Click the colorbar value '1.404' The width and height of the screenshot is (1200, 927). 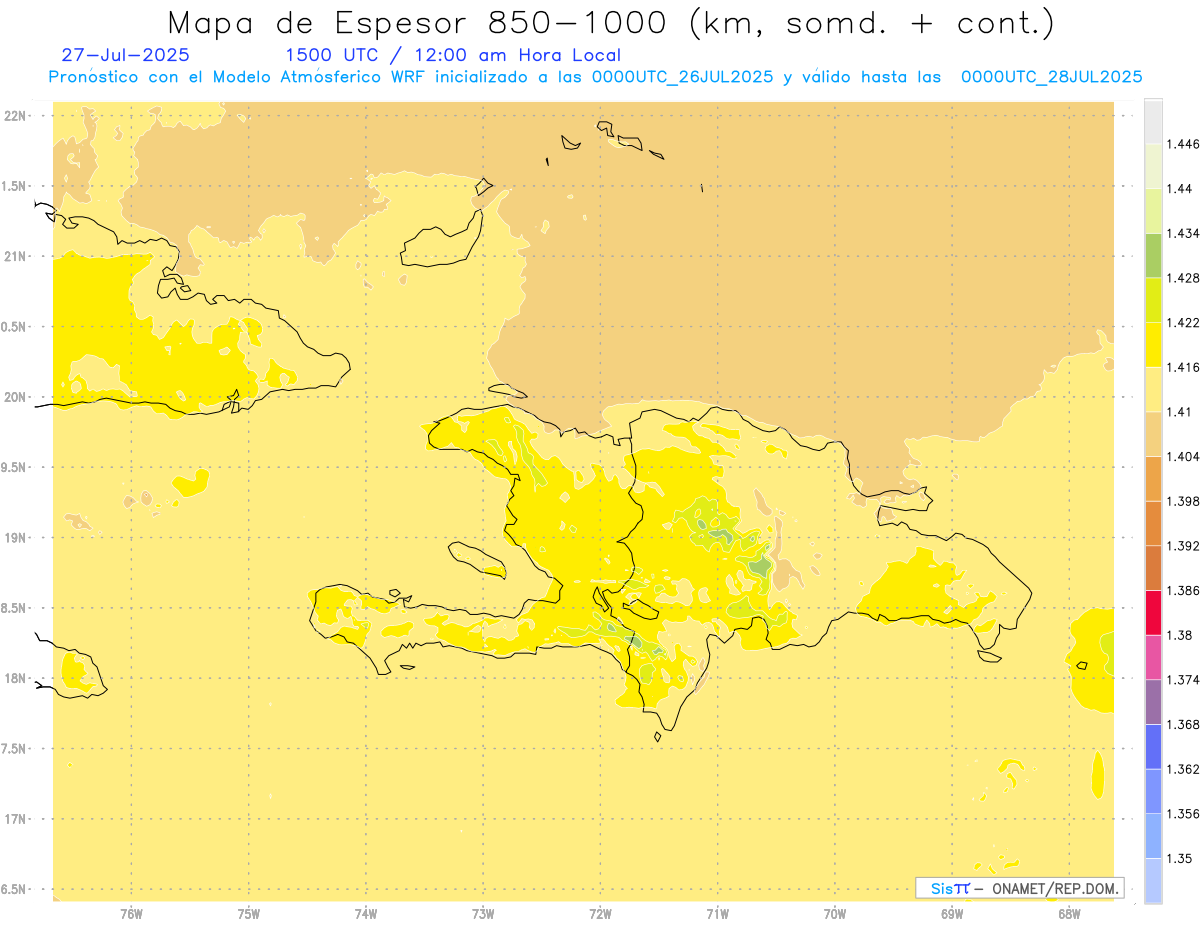1185,456
